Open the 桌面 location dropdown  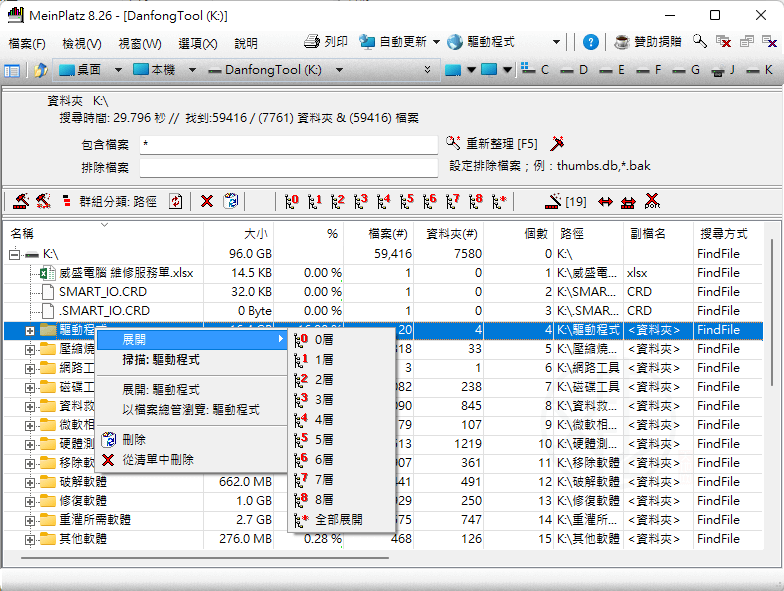[x=117, y=70]
